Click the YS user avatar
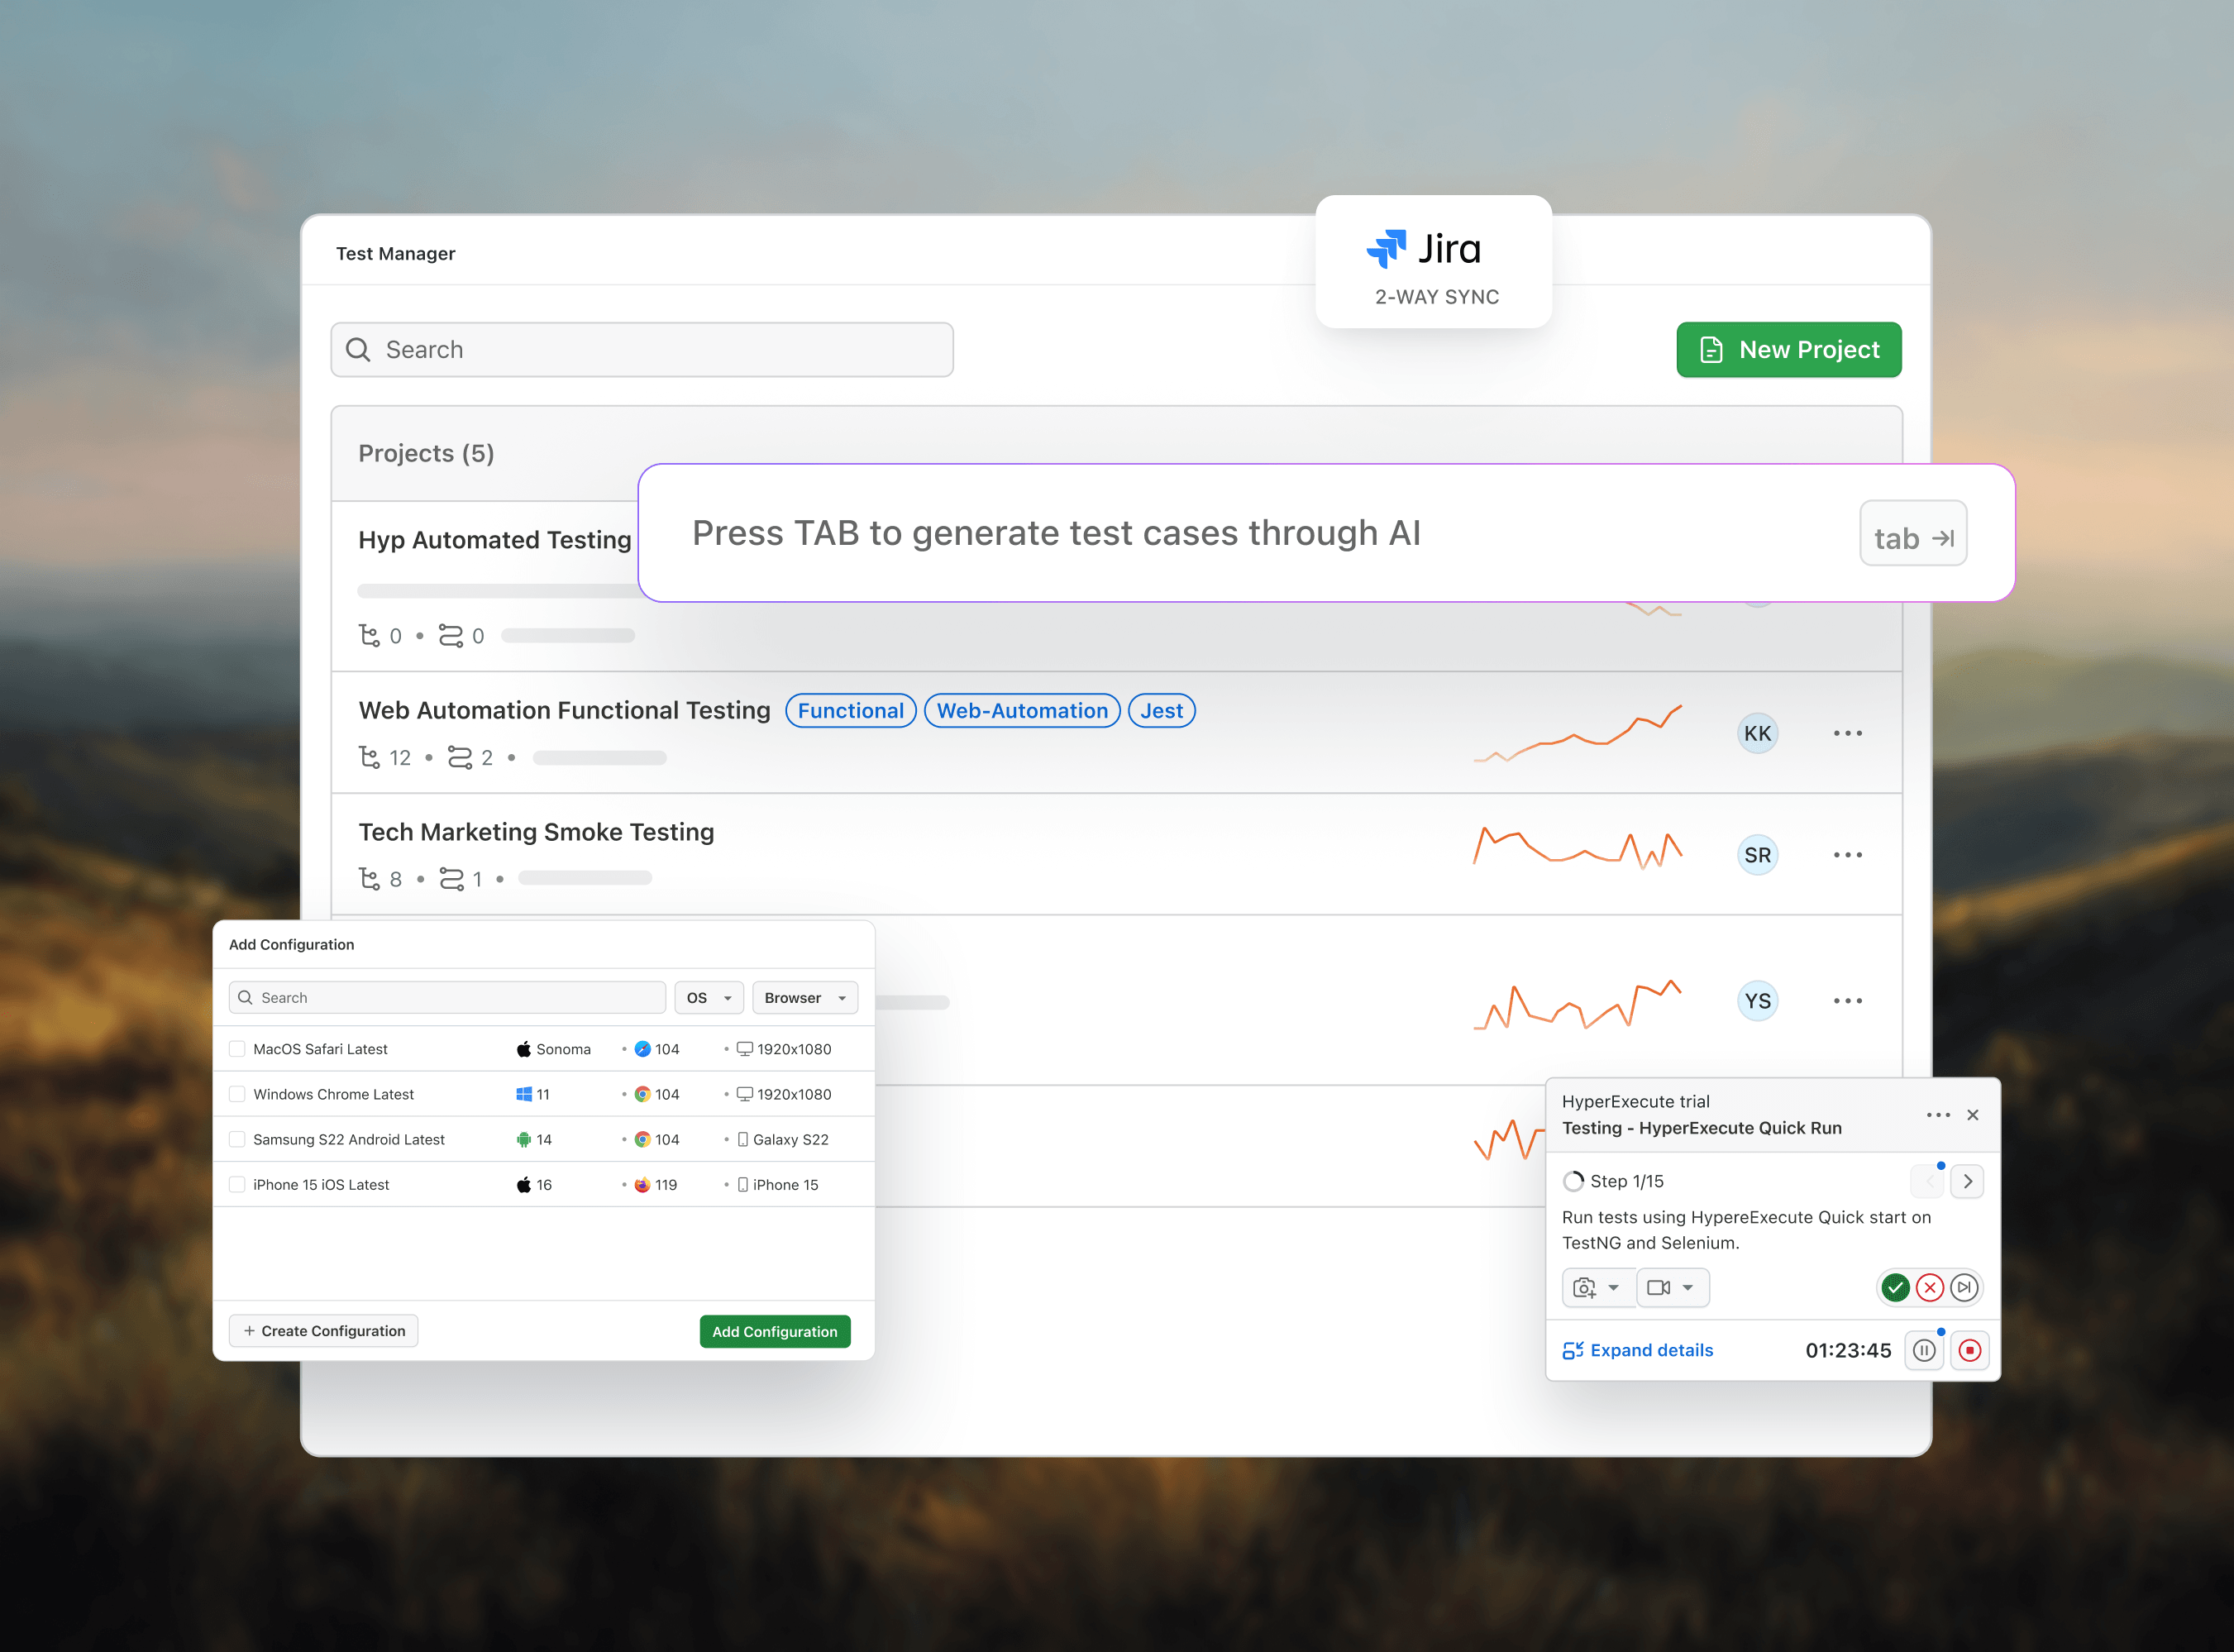This screenshot has height=1652, width=2234. [1757, 1001]
